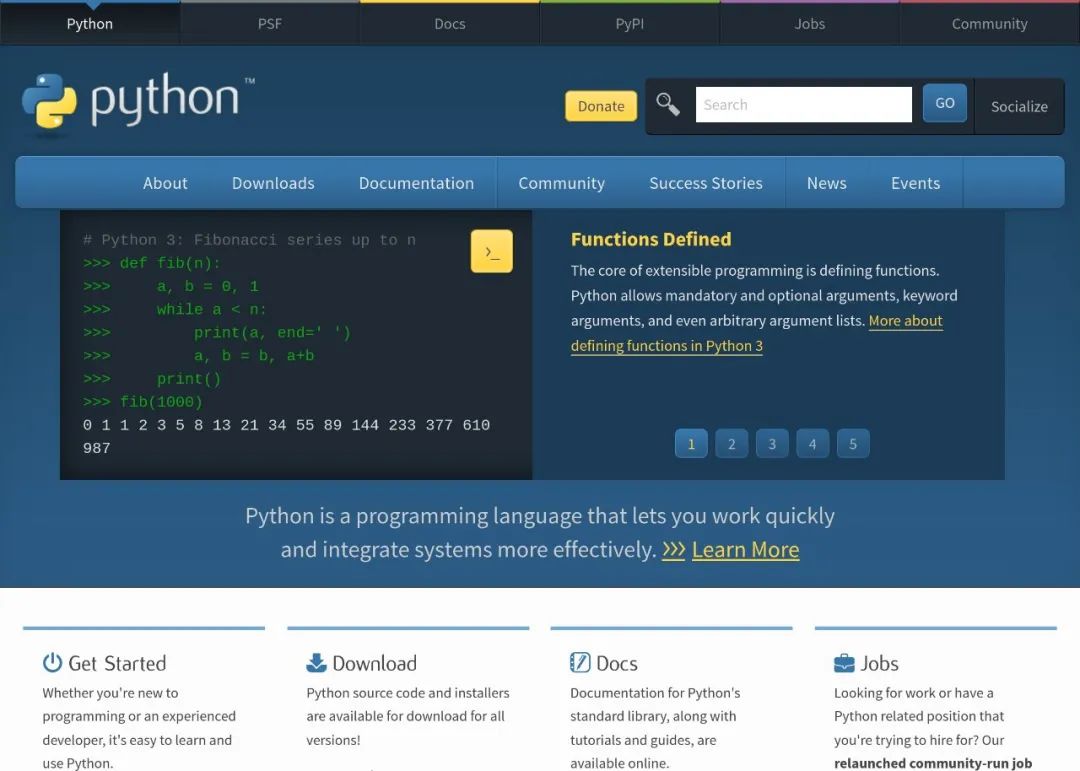1080x771 pixels.
Task: Click the GO search button
Action: pos(945,103)
